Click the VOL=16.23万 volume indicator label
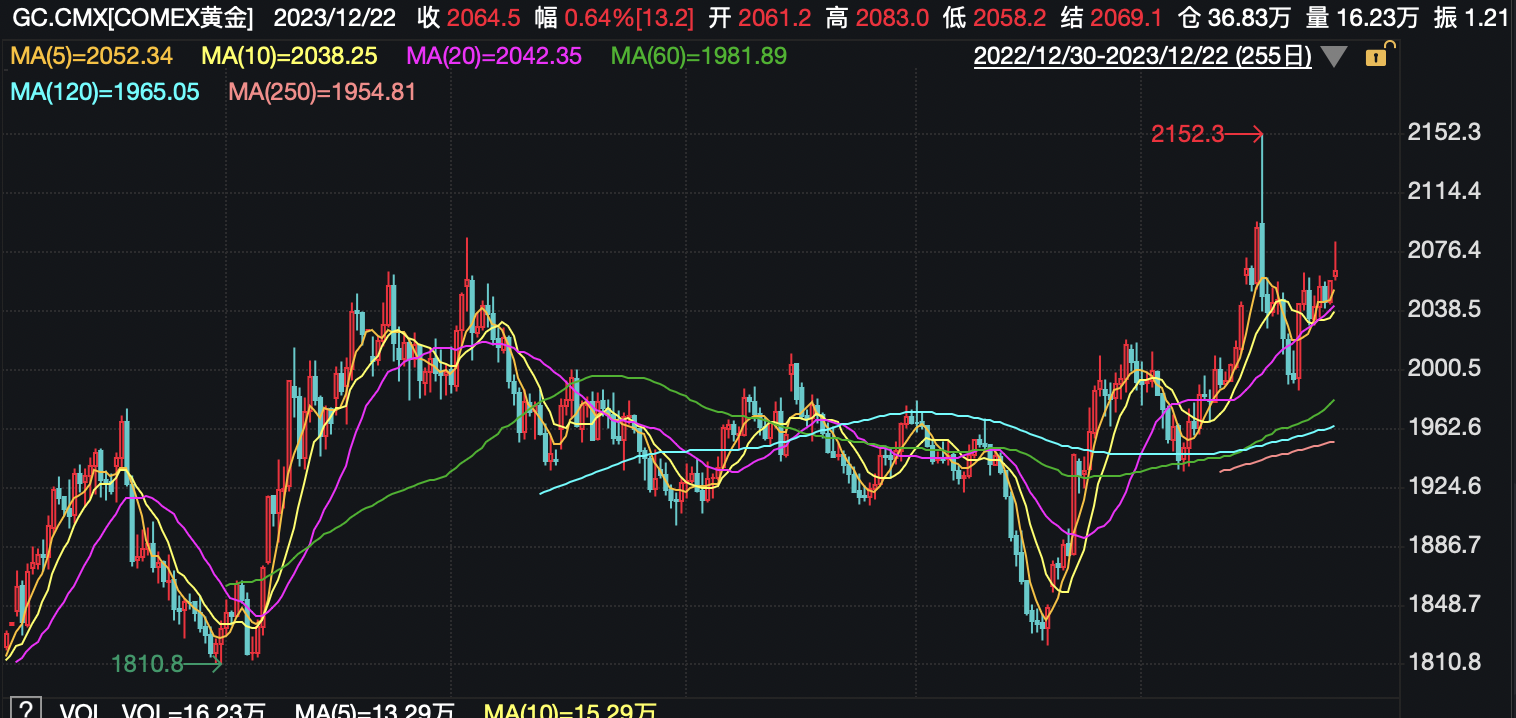Viewport: 1516px width, 718px height. (x=194, y=710)
